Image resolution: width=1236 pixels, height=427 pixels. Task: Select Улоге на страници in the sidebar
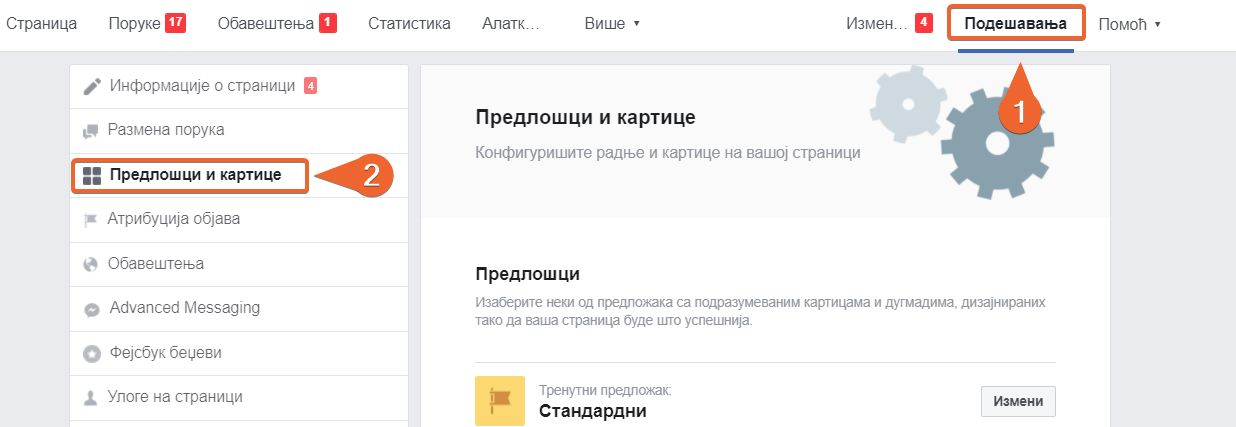click(x=175, y=397)
